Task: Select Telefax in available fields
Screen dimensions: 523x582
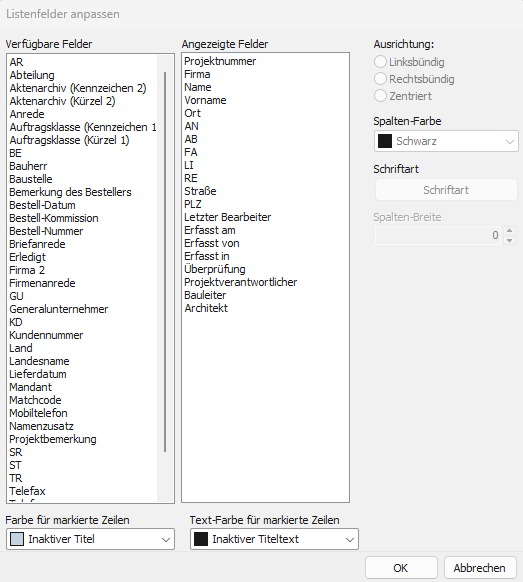Action: (27, 491)
